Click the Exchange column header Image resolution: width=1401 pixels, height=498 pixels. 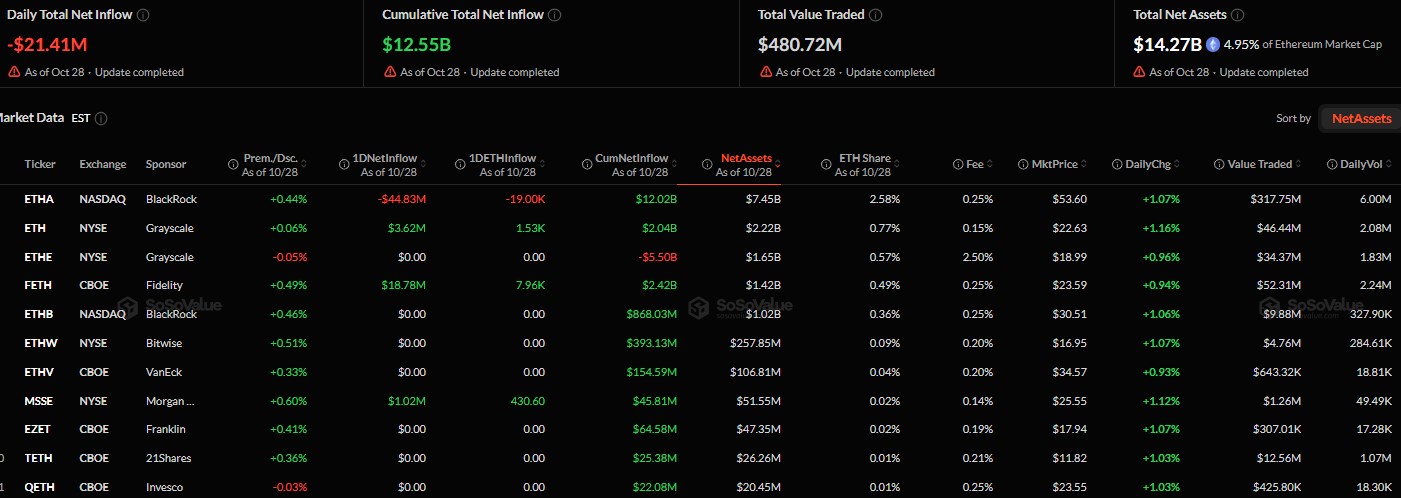(101, 164)
